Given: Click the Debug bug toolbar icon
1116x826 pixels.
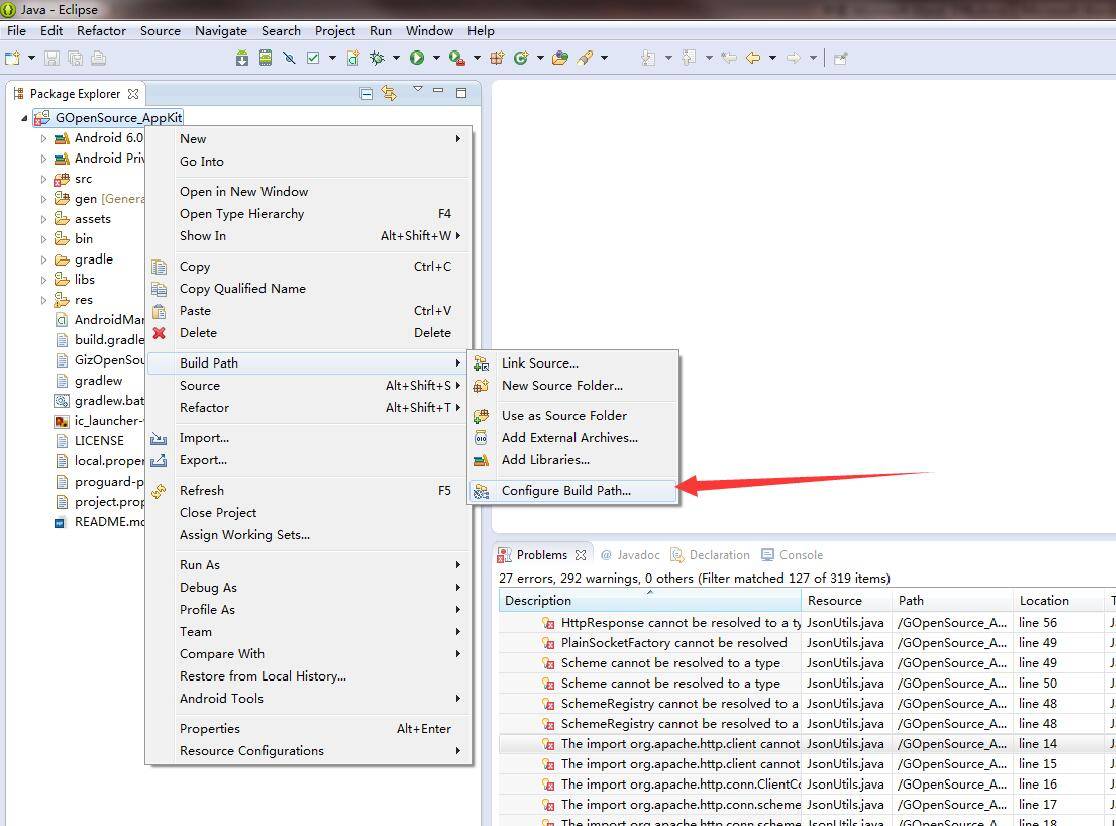Looking at the screenshot, I should click(377, 58).
